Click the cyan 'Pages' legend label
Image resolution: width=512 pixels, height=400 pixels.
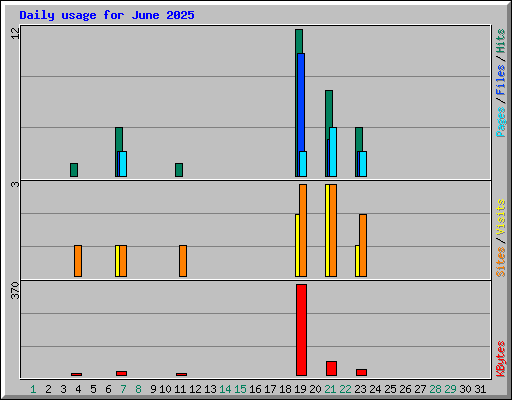click(x=501, y=122)
